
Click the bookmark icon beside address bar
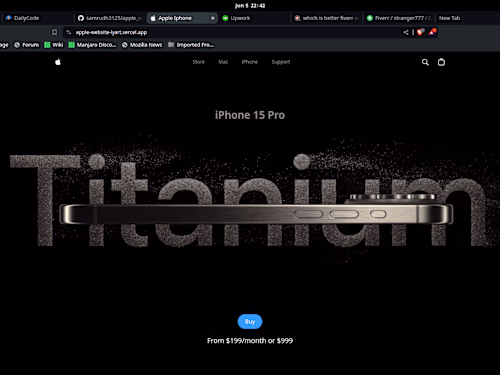coord(54,32)
